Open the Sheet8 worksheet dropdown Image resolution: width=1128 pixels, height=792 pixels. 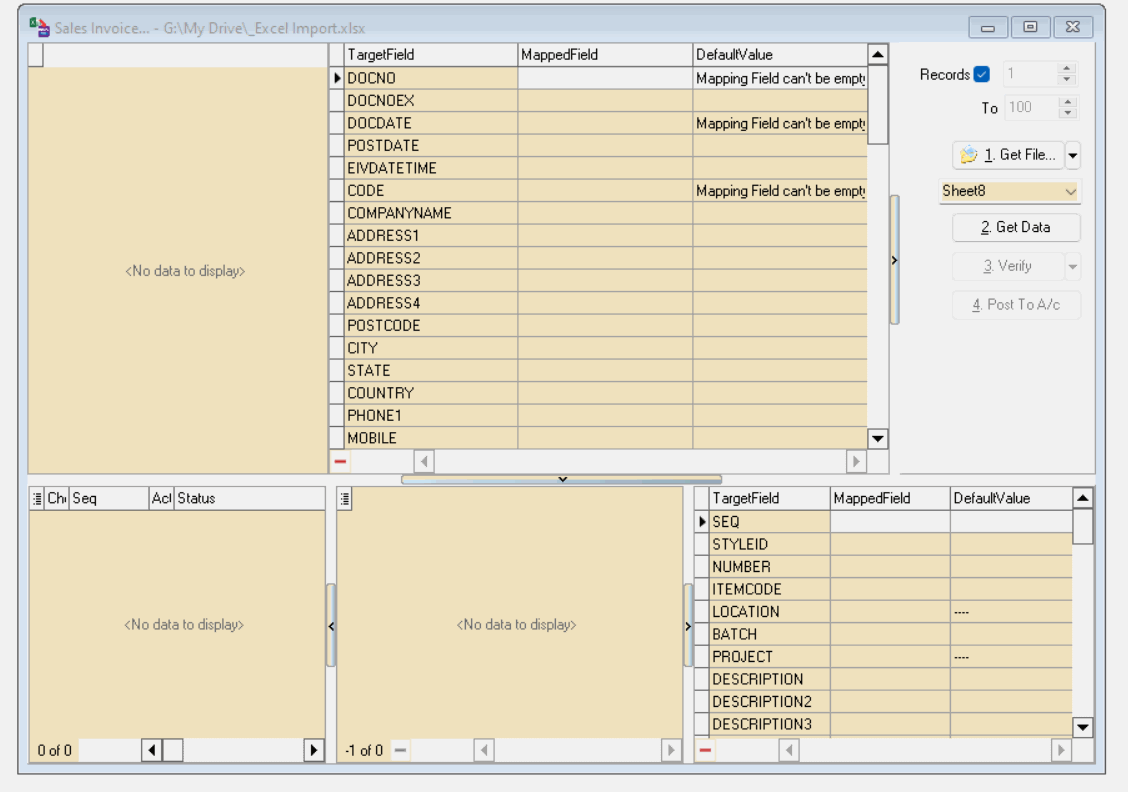coord(1071,191)
